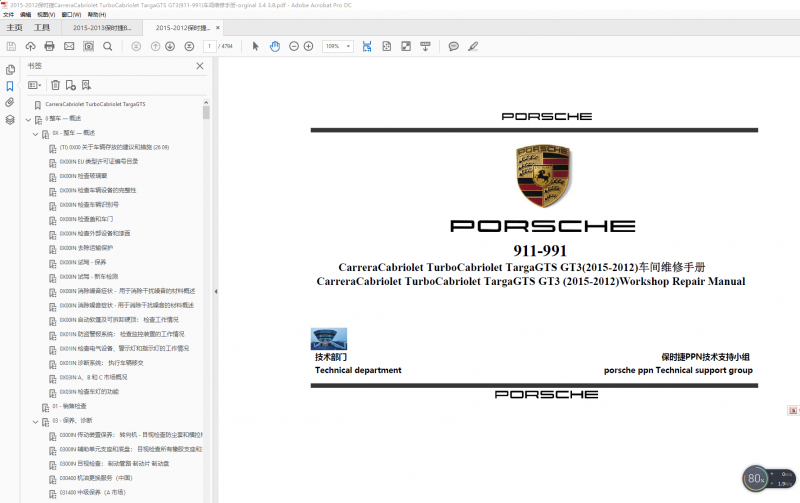Zoom in with plus button
Image resolution: width=800 pixels, height=503 pixels.
point(309,46)
